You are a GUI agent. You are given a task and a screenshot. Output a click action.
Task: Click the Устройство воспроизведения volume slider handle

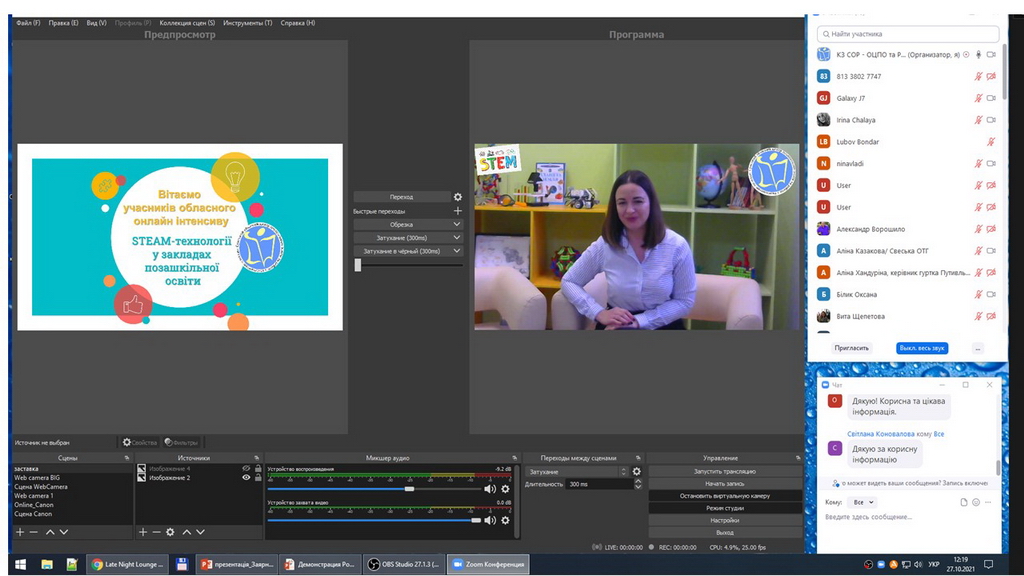tap(409, 489)
